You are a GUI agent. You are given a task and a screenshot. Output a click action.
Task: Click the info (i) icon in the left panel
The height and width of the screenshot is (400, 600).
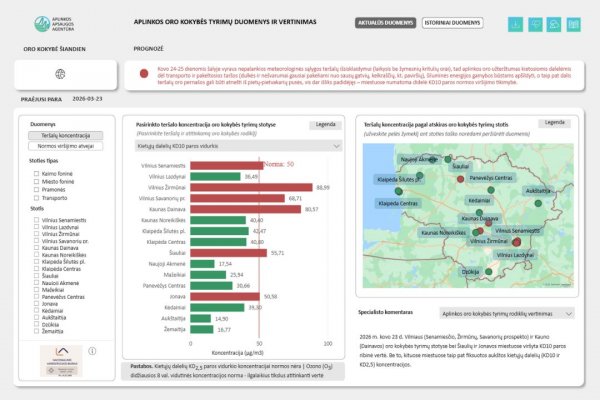point(92,351)
